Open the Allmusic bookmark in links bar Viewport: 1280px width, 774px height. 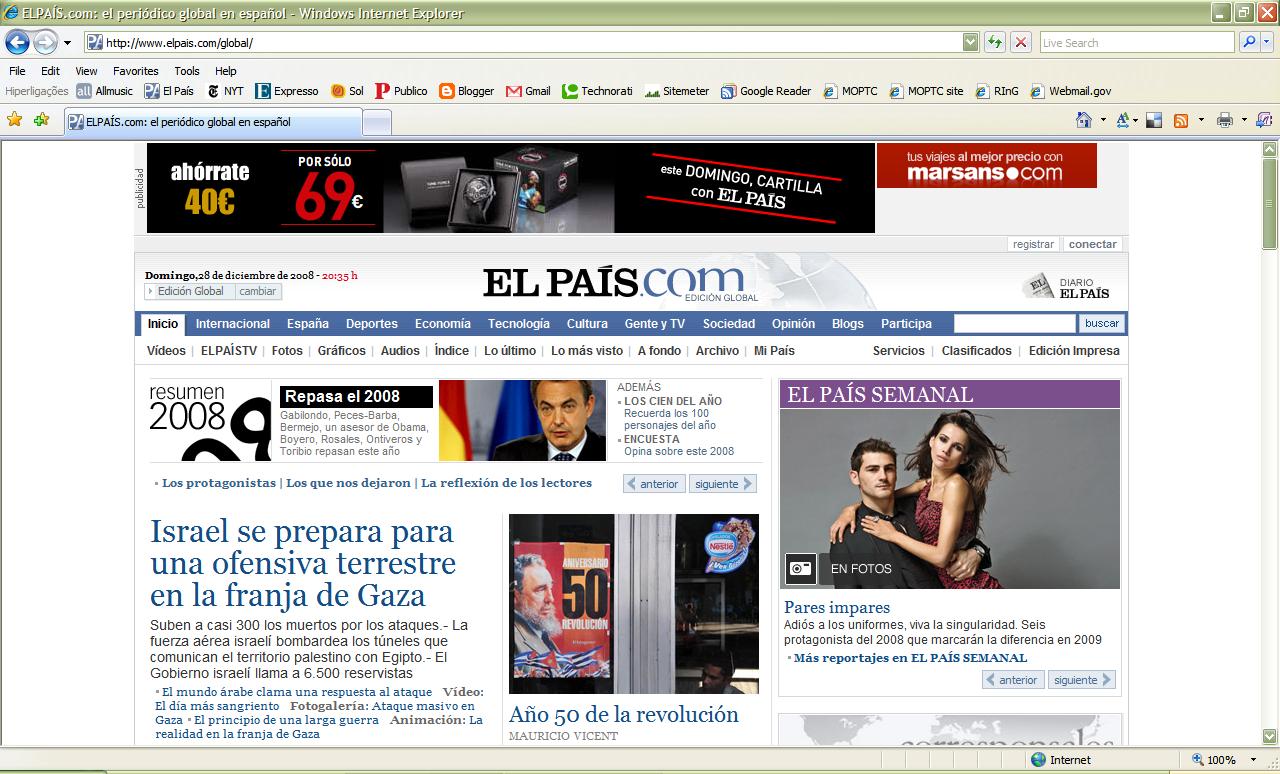pyautogui.click(x=105, y=91)
